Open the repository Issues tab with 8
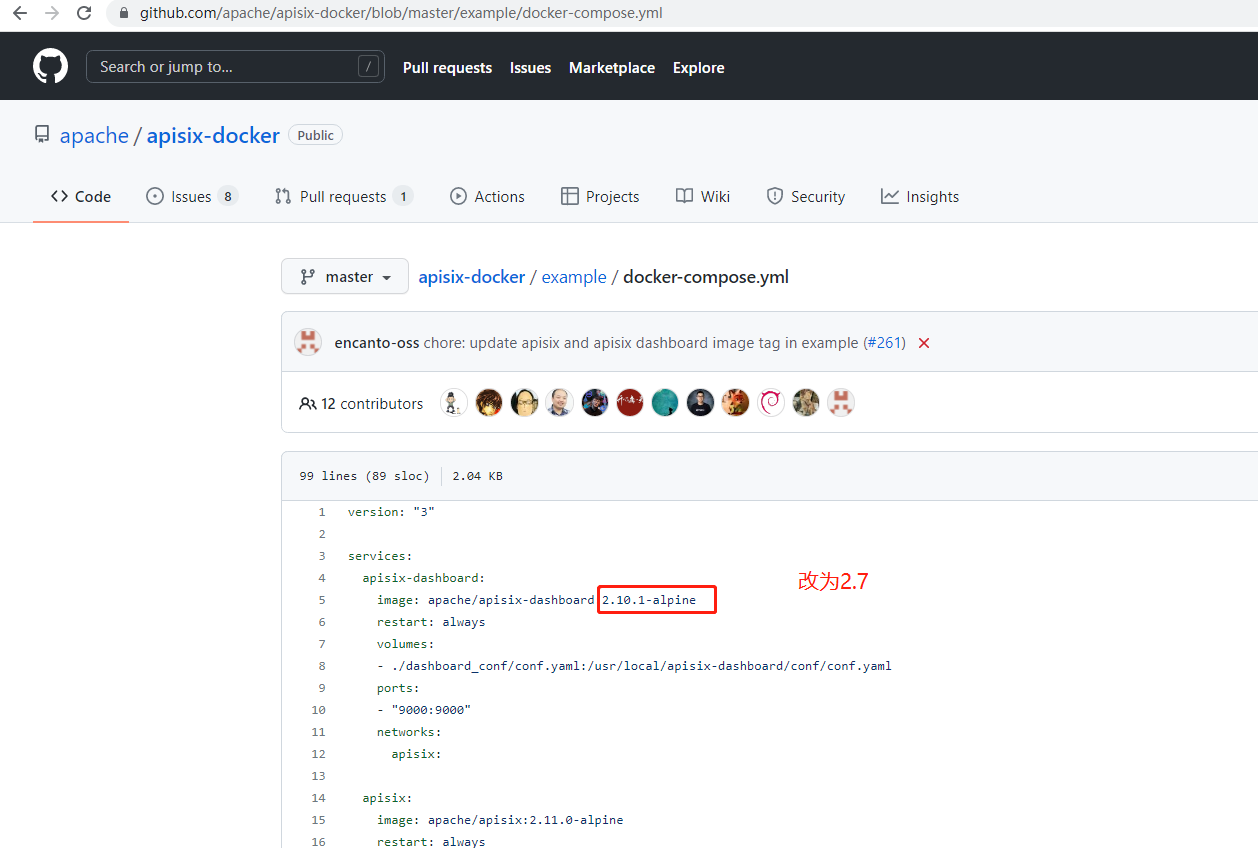 pos(192,196)
